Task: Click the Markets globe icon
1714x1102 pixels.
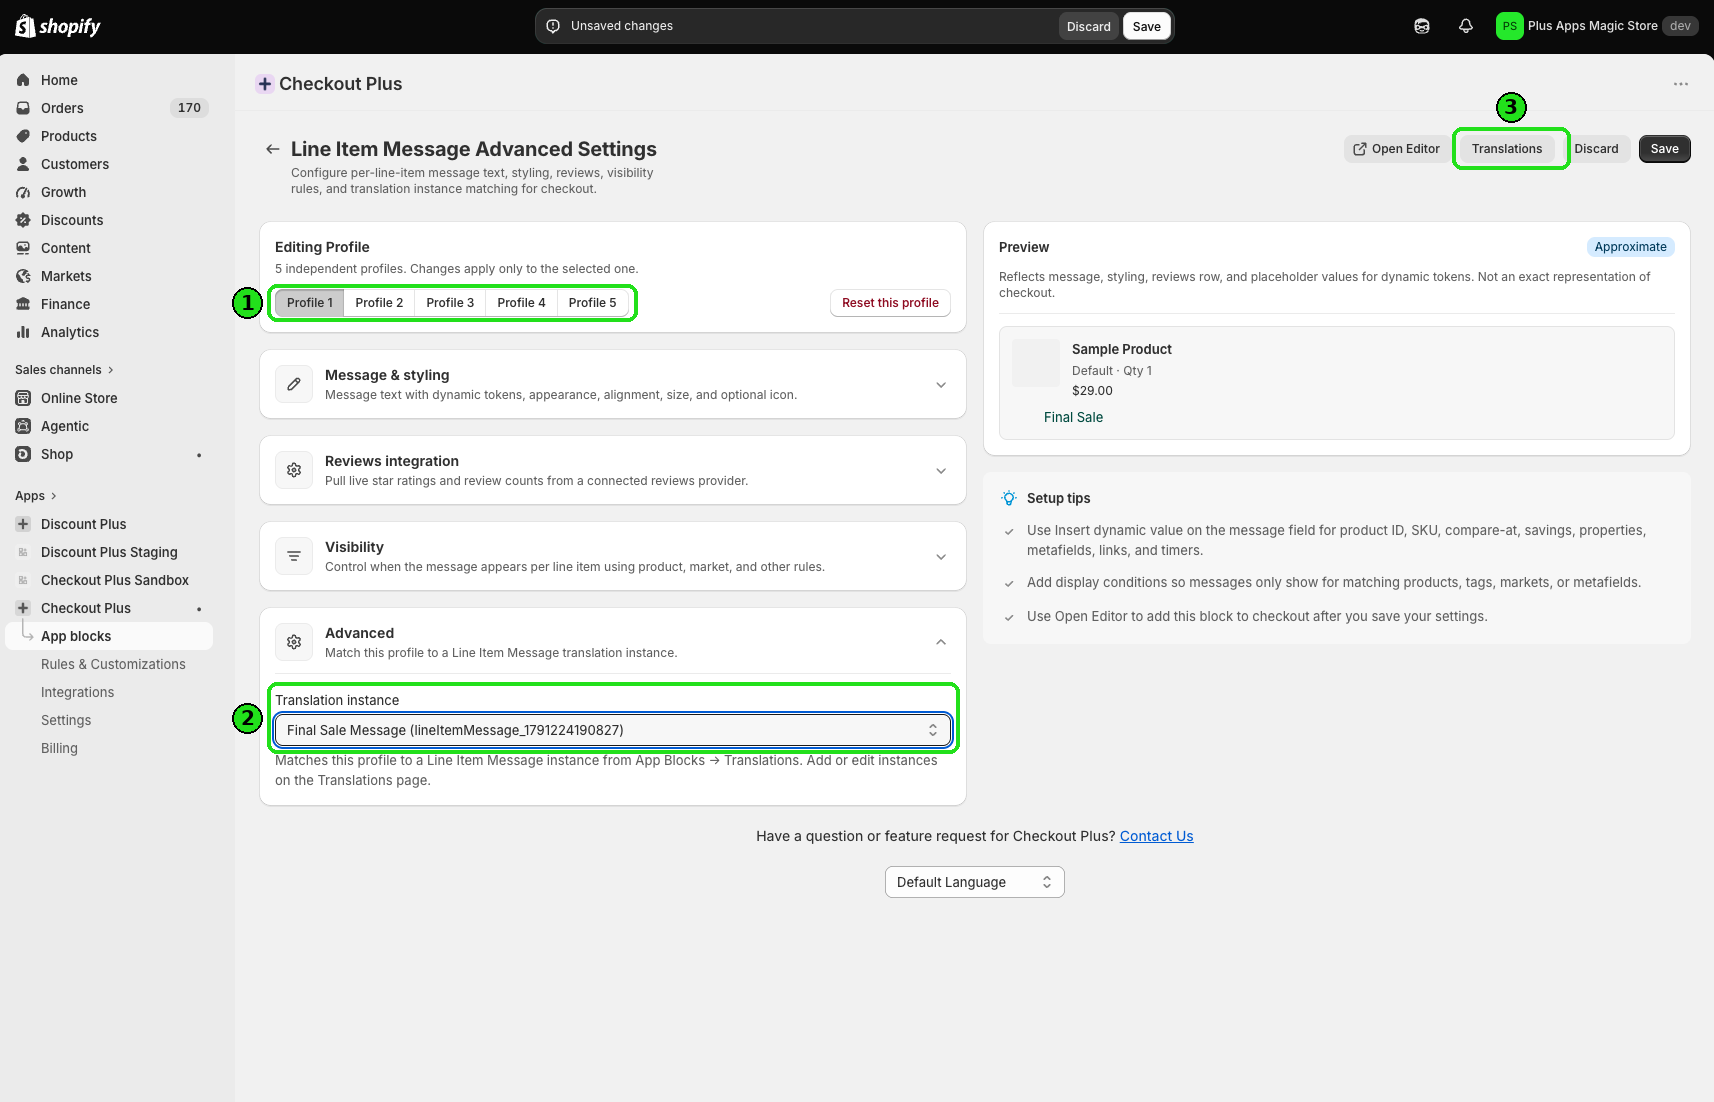Action: 23,276
